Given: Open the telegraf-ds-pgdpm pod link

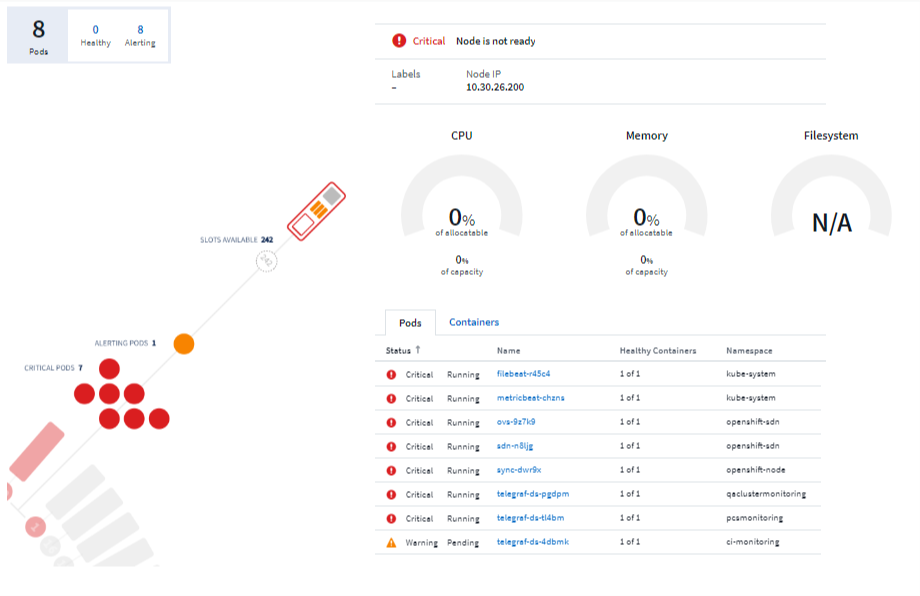Looking at the screenshot, I should 533,494.
